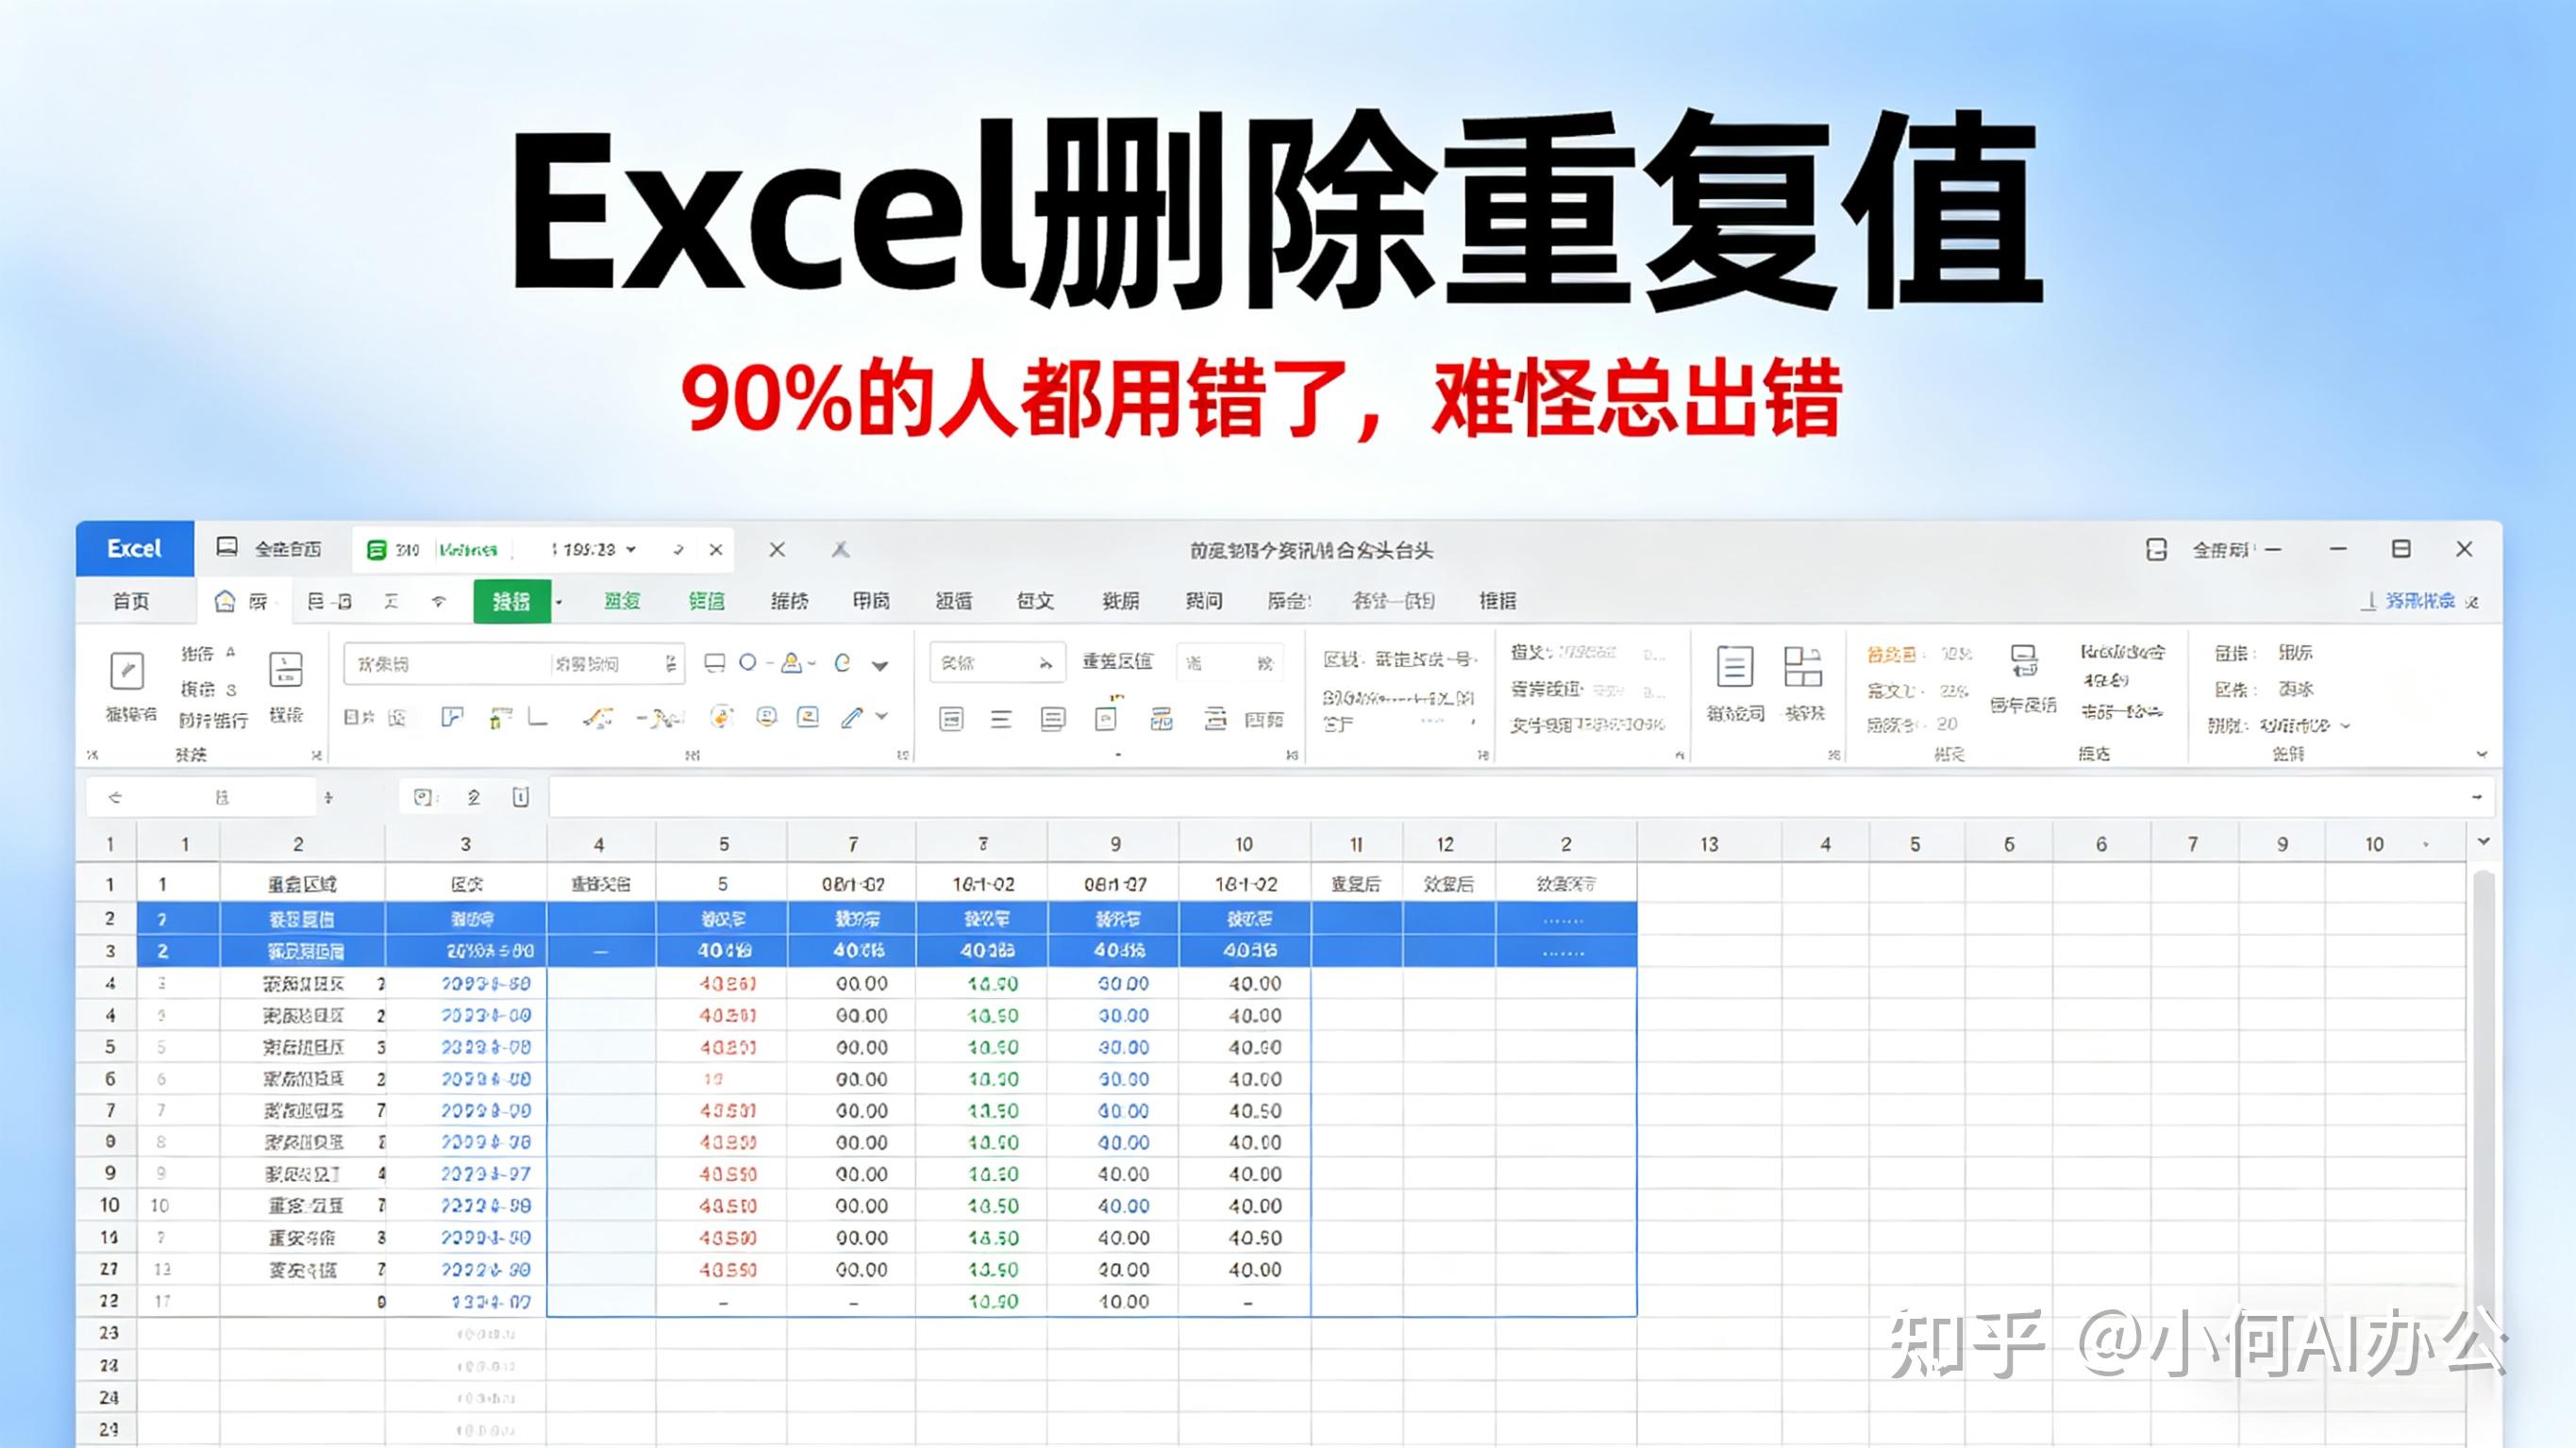This screenshot has height=1448, width=2576.
Task: Select column header 13
Action: [x=1709, y=845]
